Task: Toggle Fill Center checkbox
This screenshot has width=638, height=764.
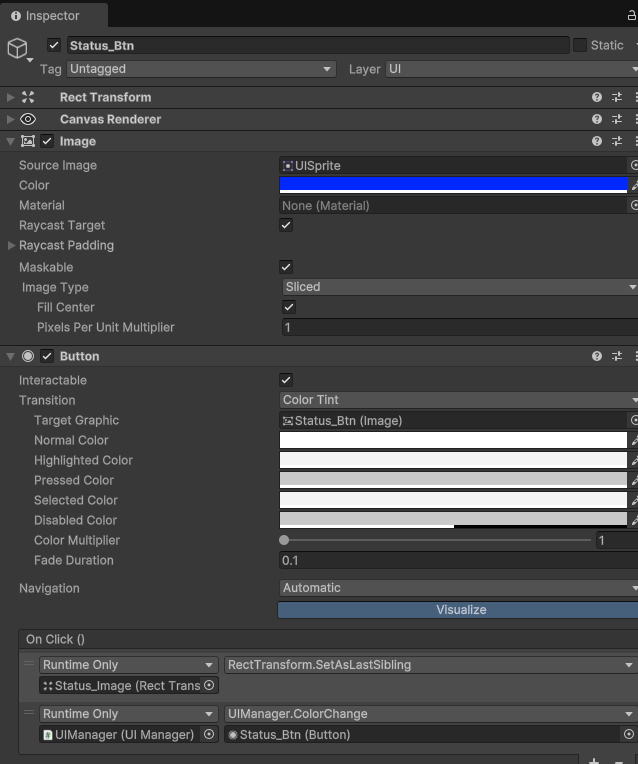Action: coord(289,307)
